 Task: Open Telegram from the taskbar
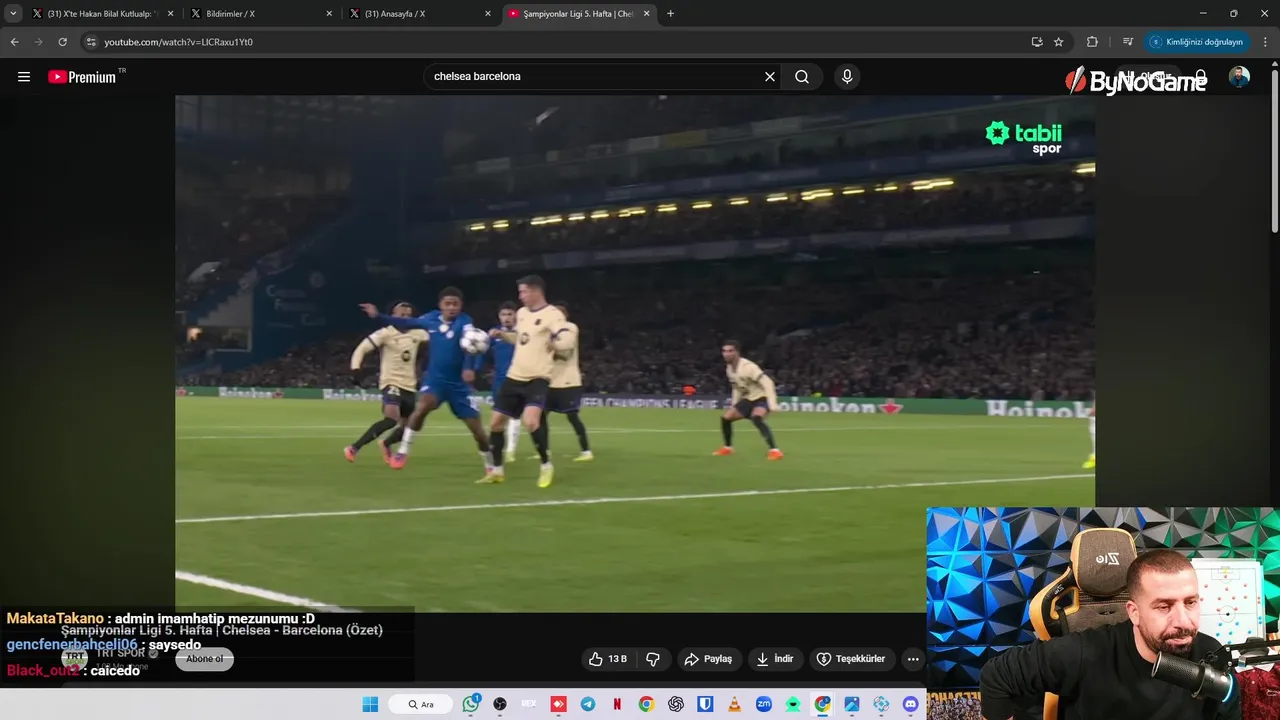(x=588, y=704)
